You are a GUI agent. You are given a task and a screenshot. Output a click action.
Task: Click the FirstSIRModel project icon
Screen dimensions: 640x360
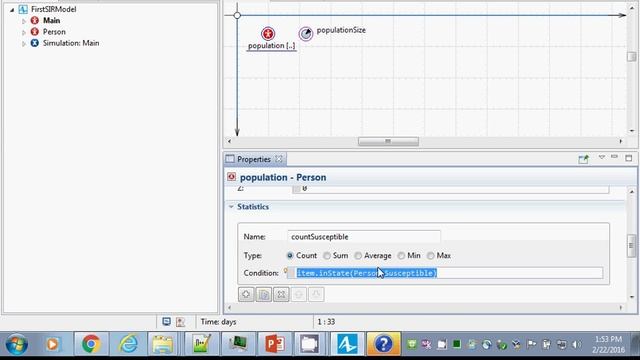click(23, 9)
